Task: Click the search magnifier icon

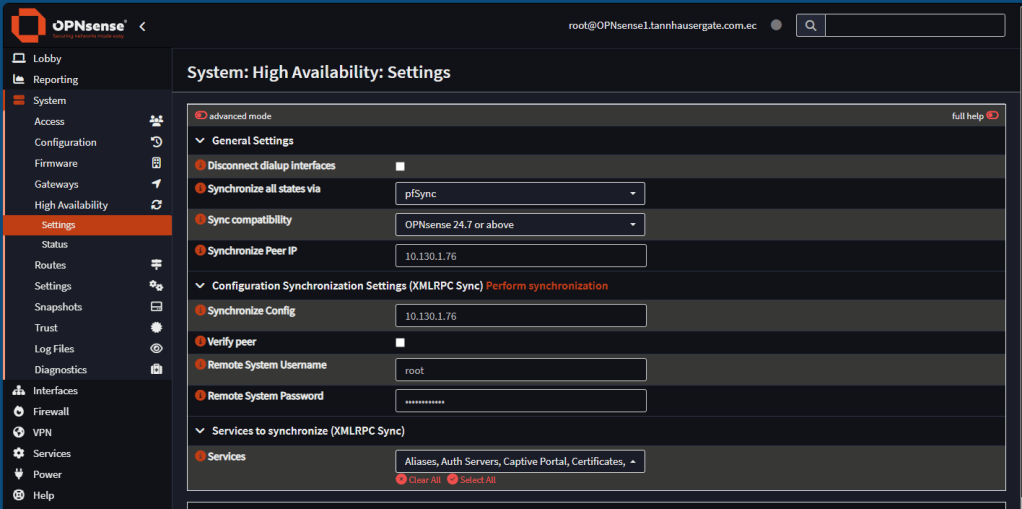Action: [x=810, y=25]
